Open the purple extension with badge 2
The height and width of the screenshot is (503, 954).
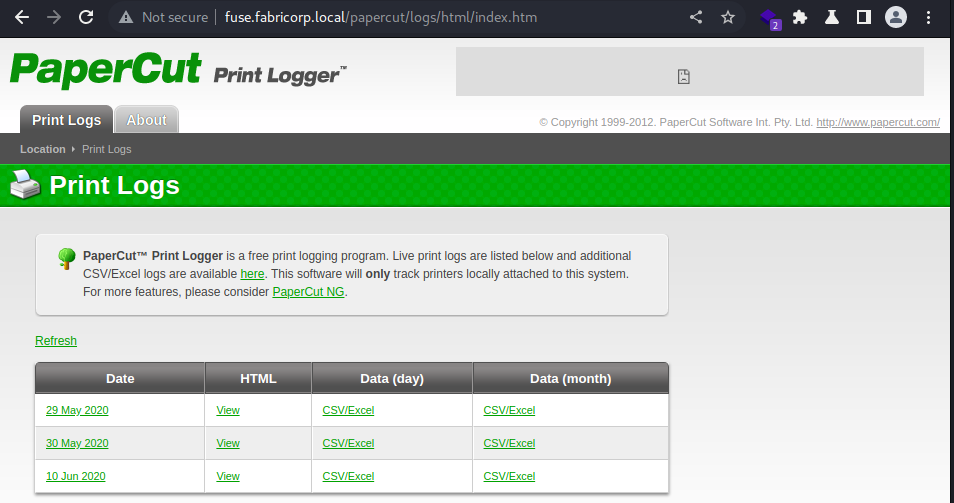(x=770, y=18)
